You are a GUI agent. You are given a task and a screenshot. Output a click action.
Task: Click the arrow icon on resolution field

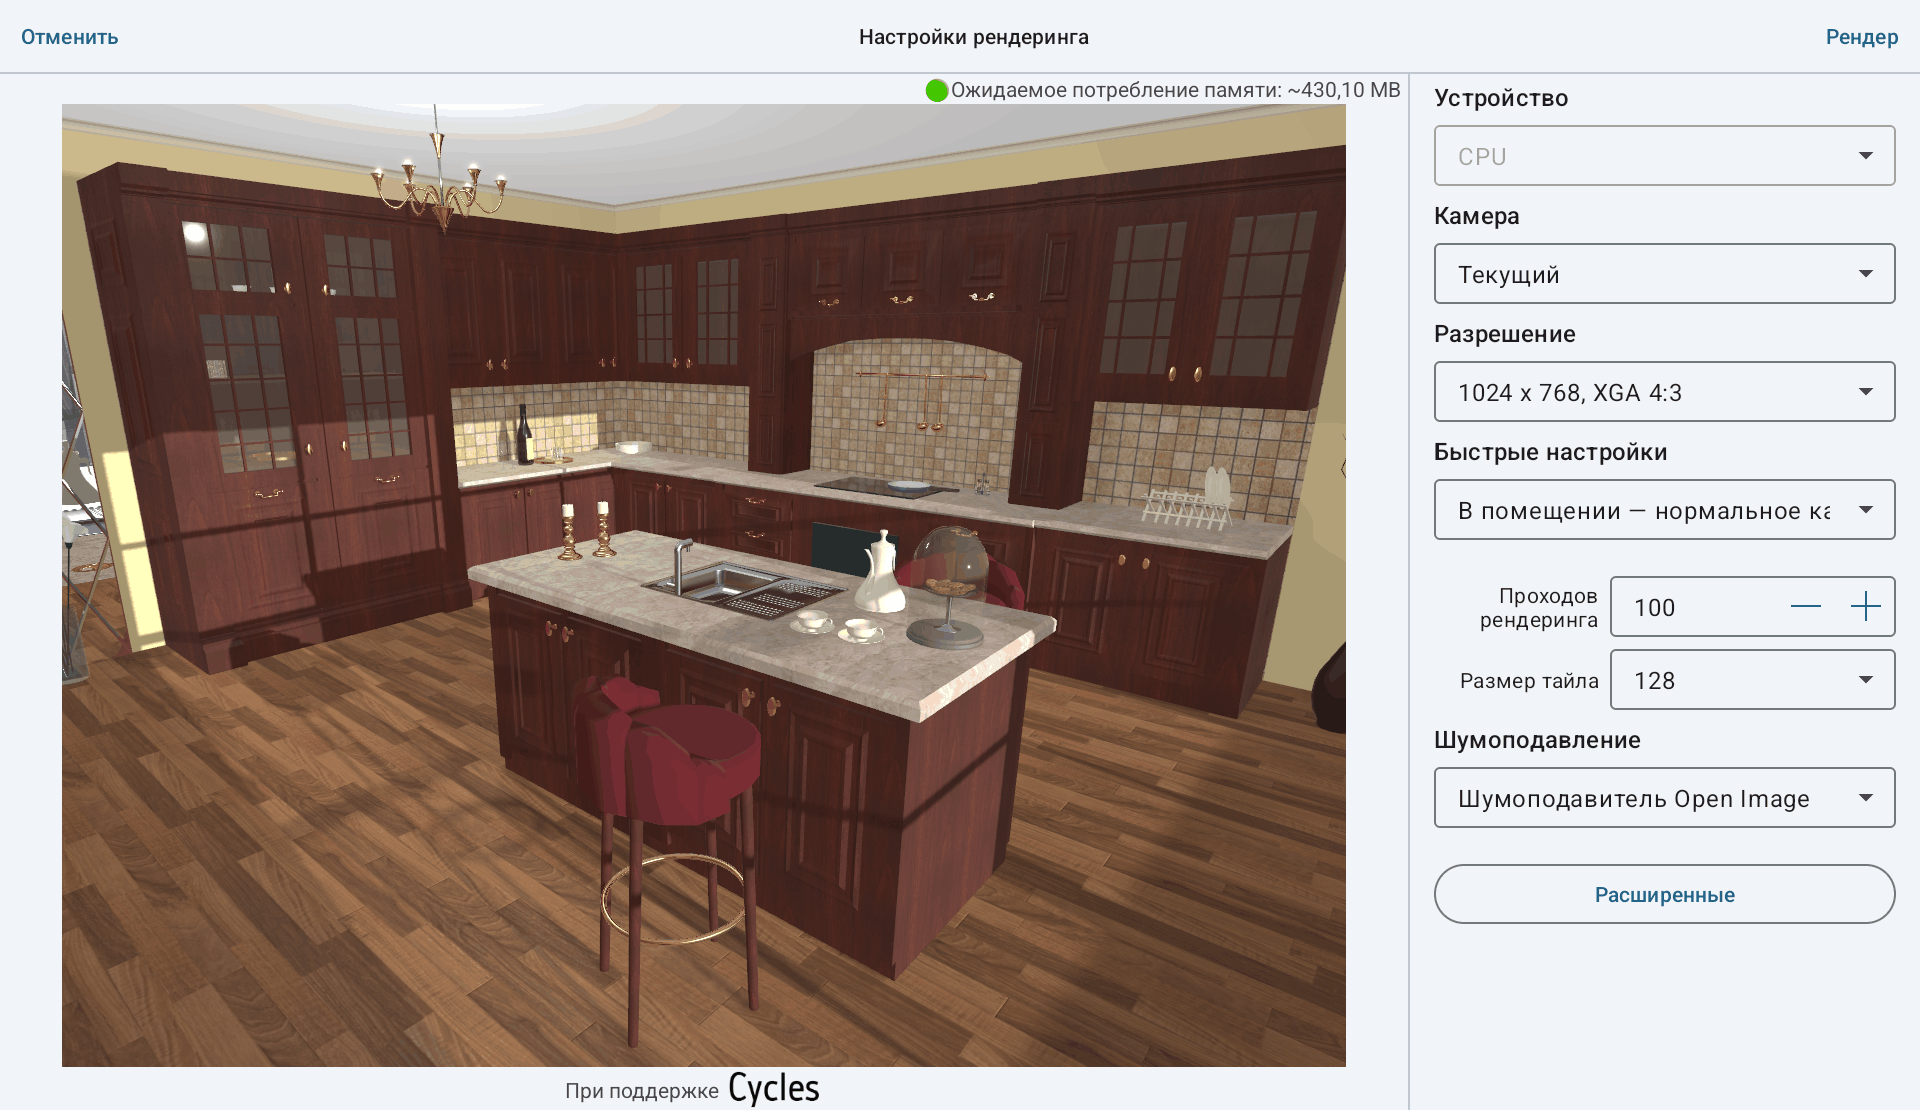1865,392
